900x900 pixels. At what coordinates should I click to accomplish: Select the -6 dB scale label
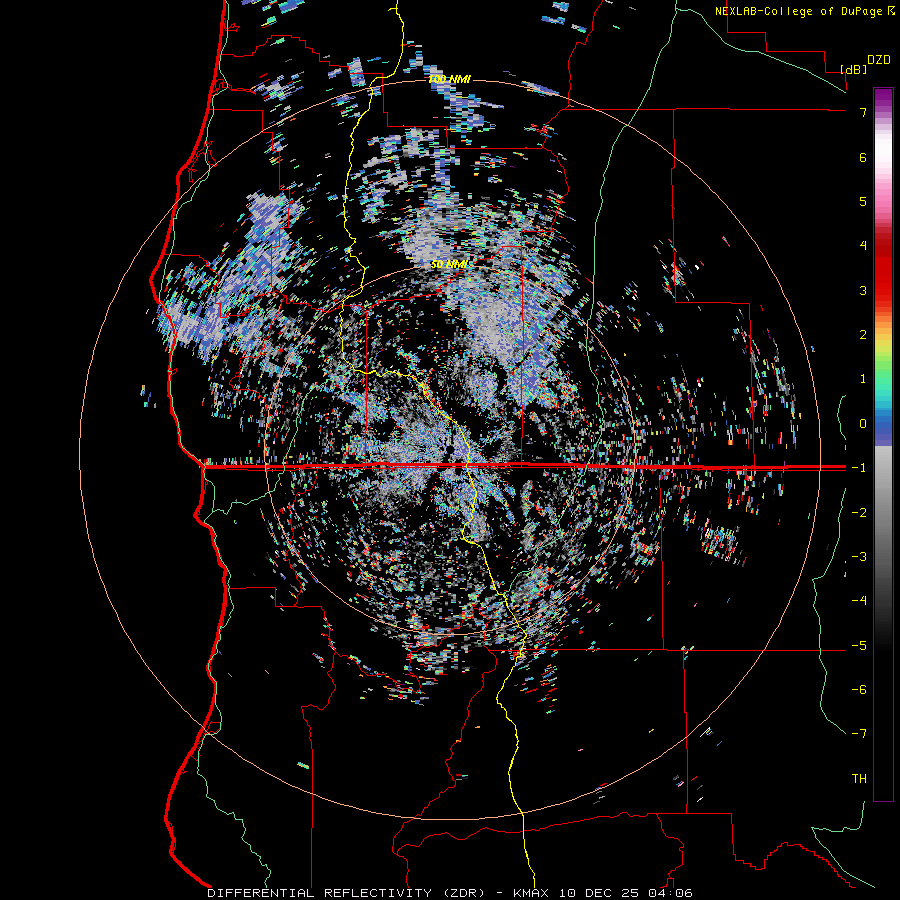coord(859,690)
